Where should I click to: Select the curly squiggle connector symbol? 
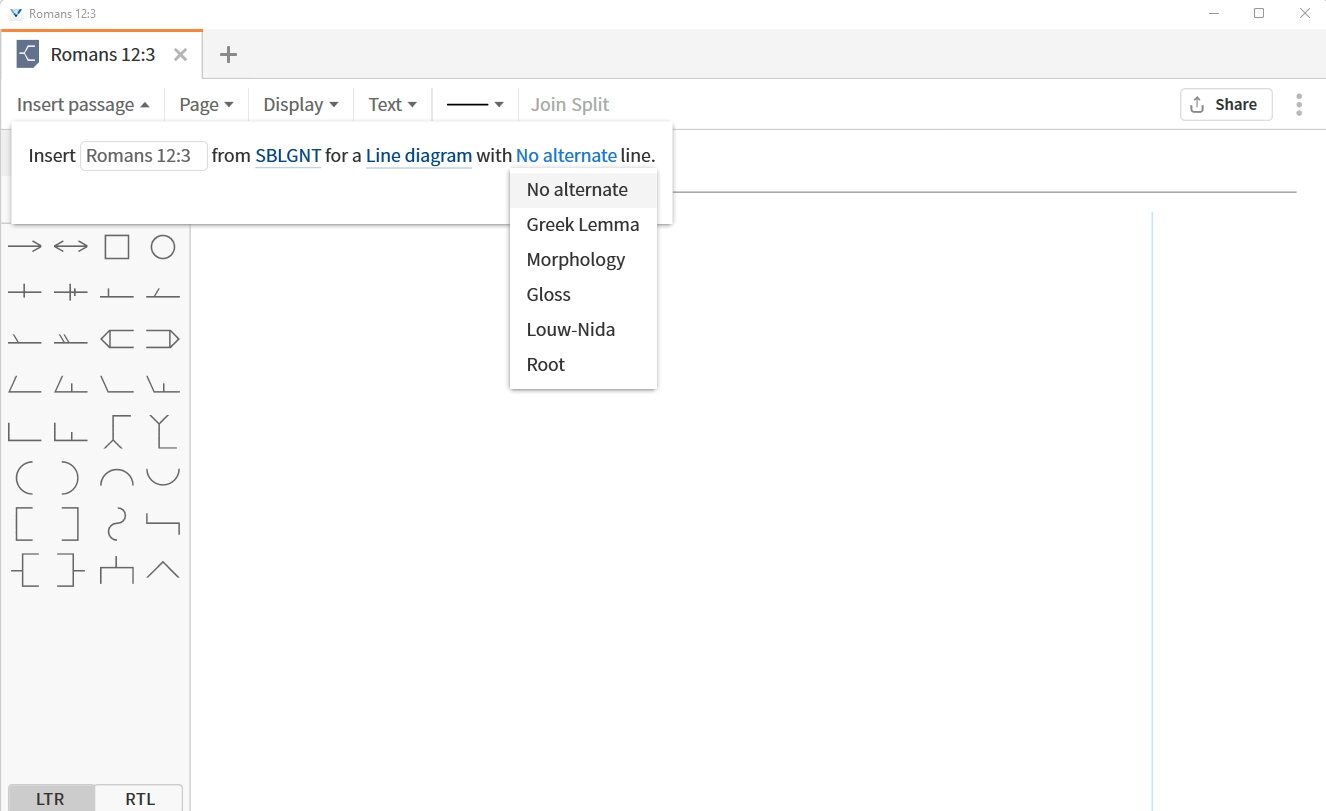coord(117,524)
